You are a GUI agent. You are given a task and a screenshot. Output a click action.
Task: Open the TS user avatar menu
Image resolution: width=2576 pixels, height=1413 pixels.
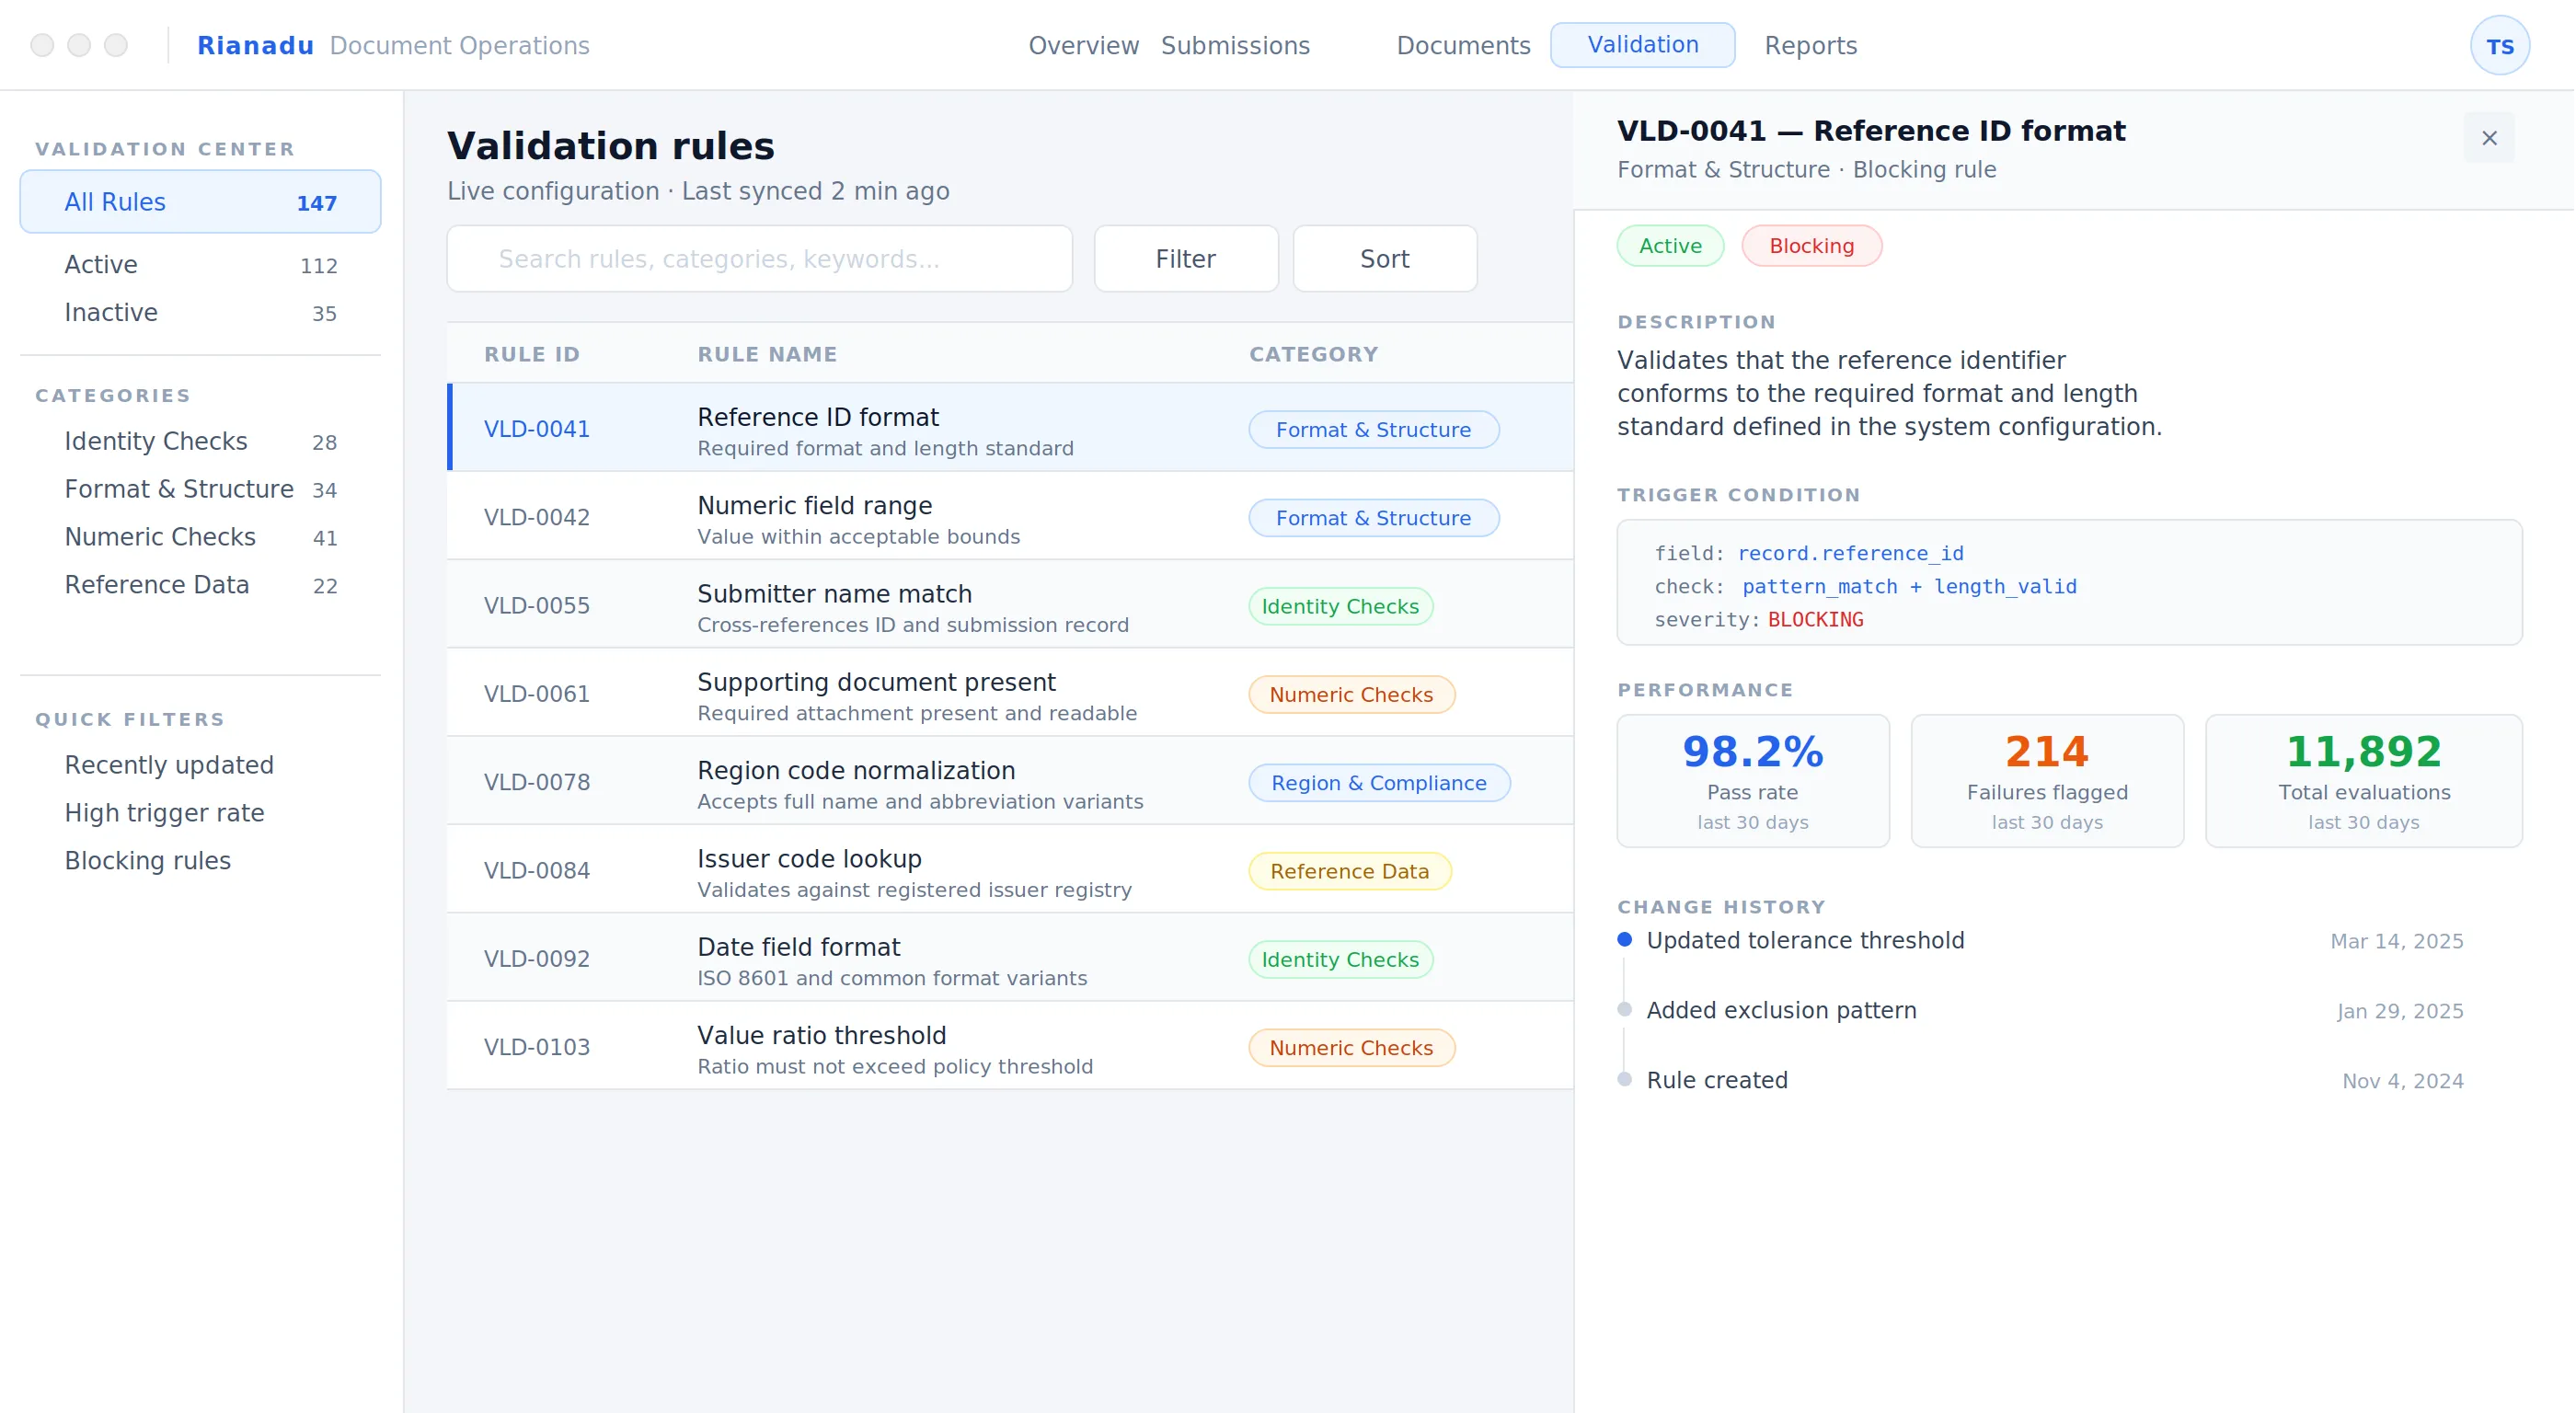[2499, 46]
